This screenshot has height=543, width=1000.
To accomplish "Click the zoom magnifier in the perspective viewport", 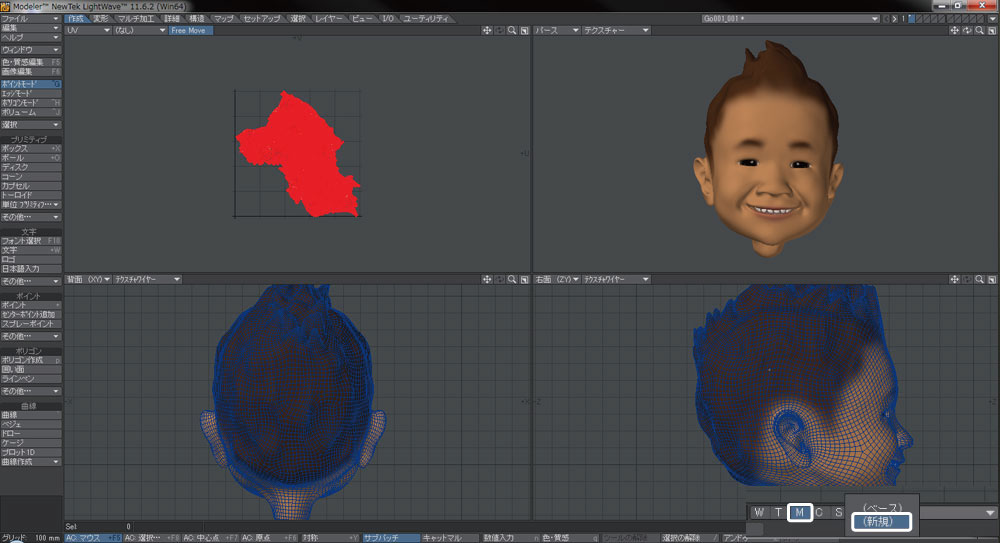I will coord(979,31).
